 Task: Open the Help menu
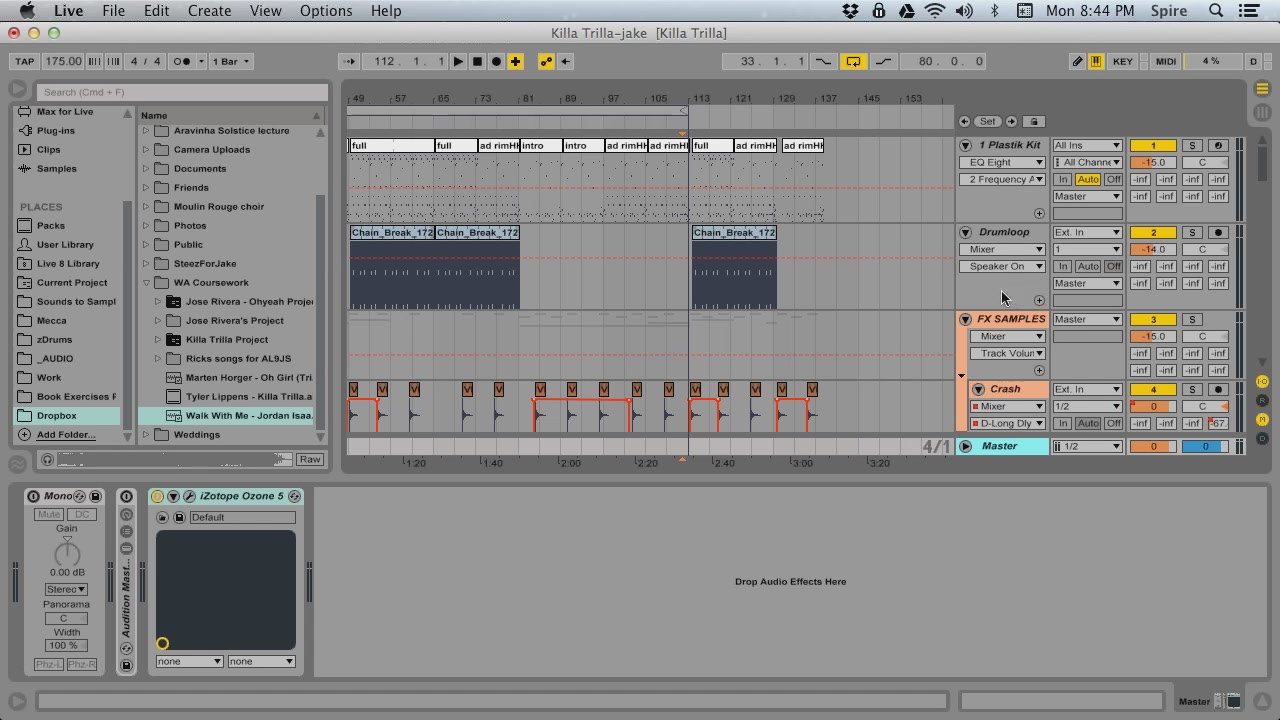point(386,11)
